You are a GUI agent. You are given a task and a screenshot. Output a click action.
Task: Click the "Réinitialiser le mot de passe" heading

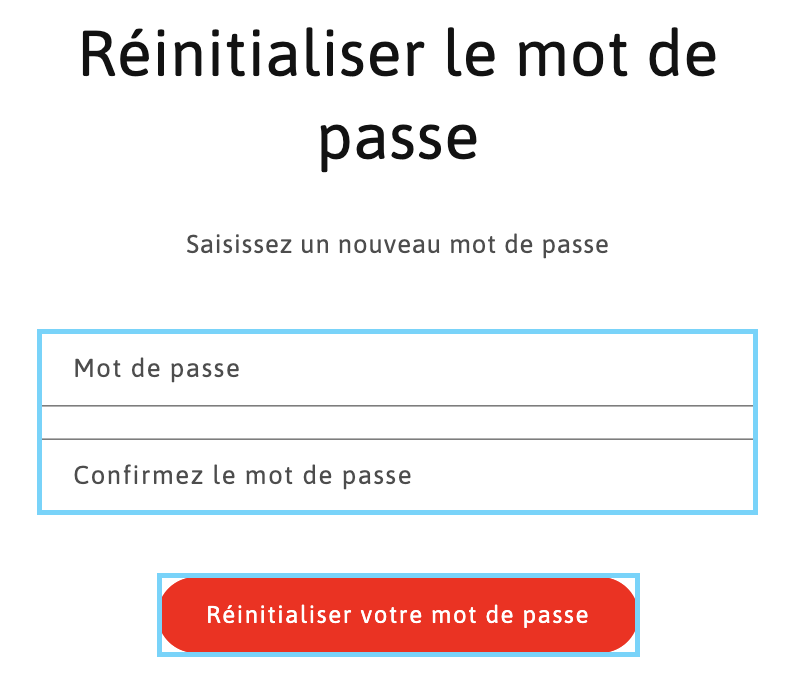click(x=397, y=95)
